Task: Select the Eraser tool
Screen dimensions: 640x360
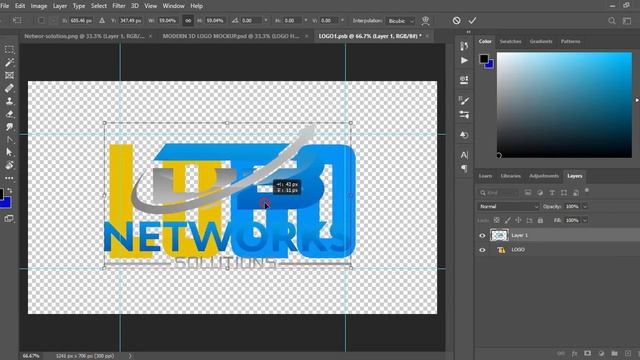Action: click(9, 114)
